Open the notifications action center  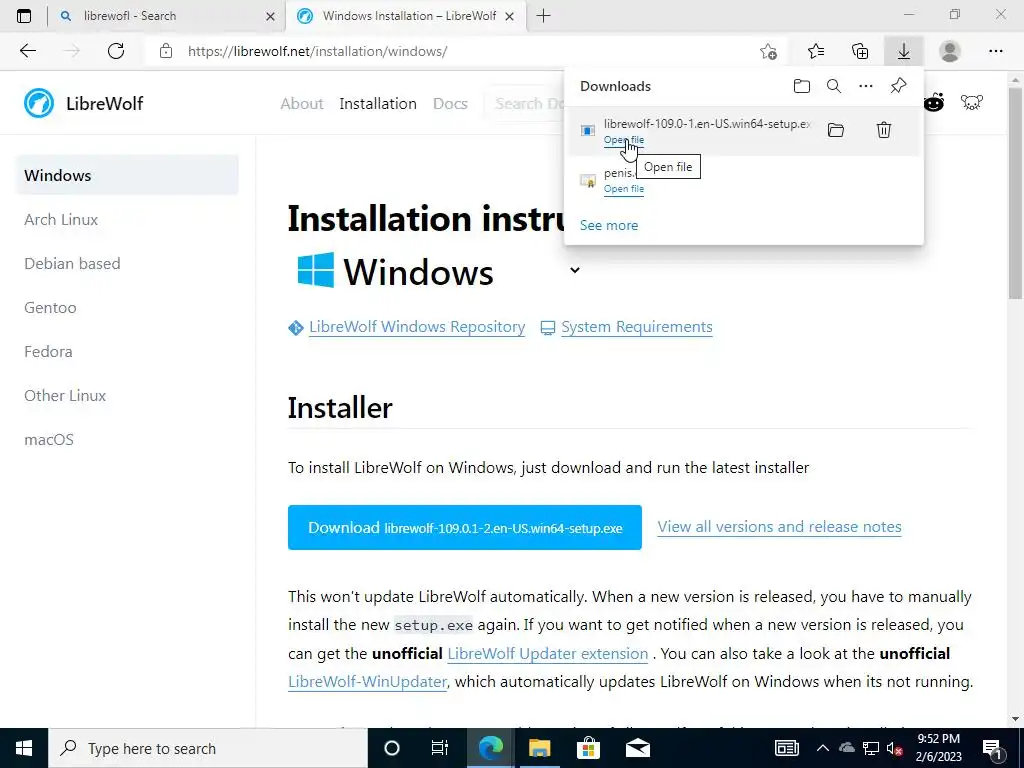(x=992, y=749)
